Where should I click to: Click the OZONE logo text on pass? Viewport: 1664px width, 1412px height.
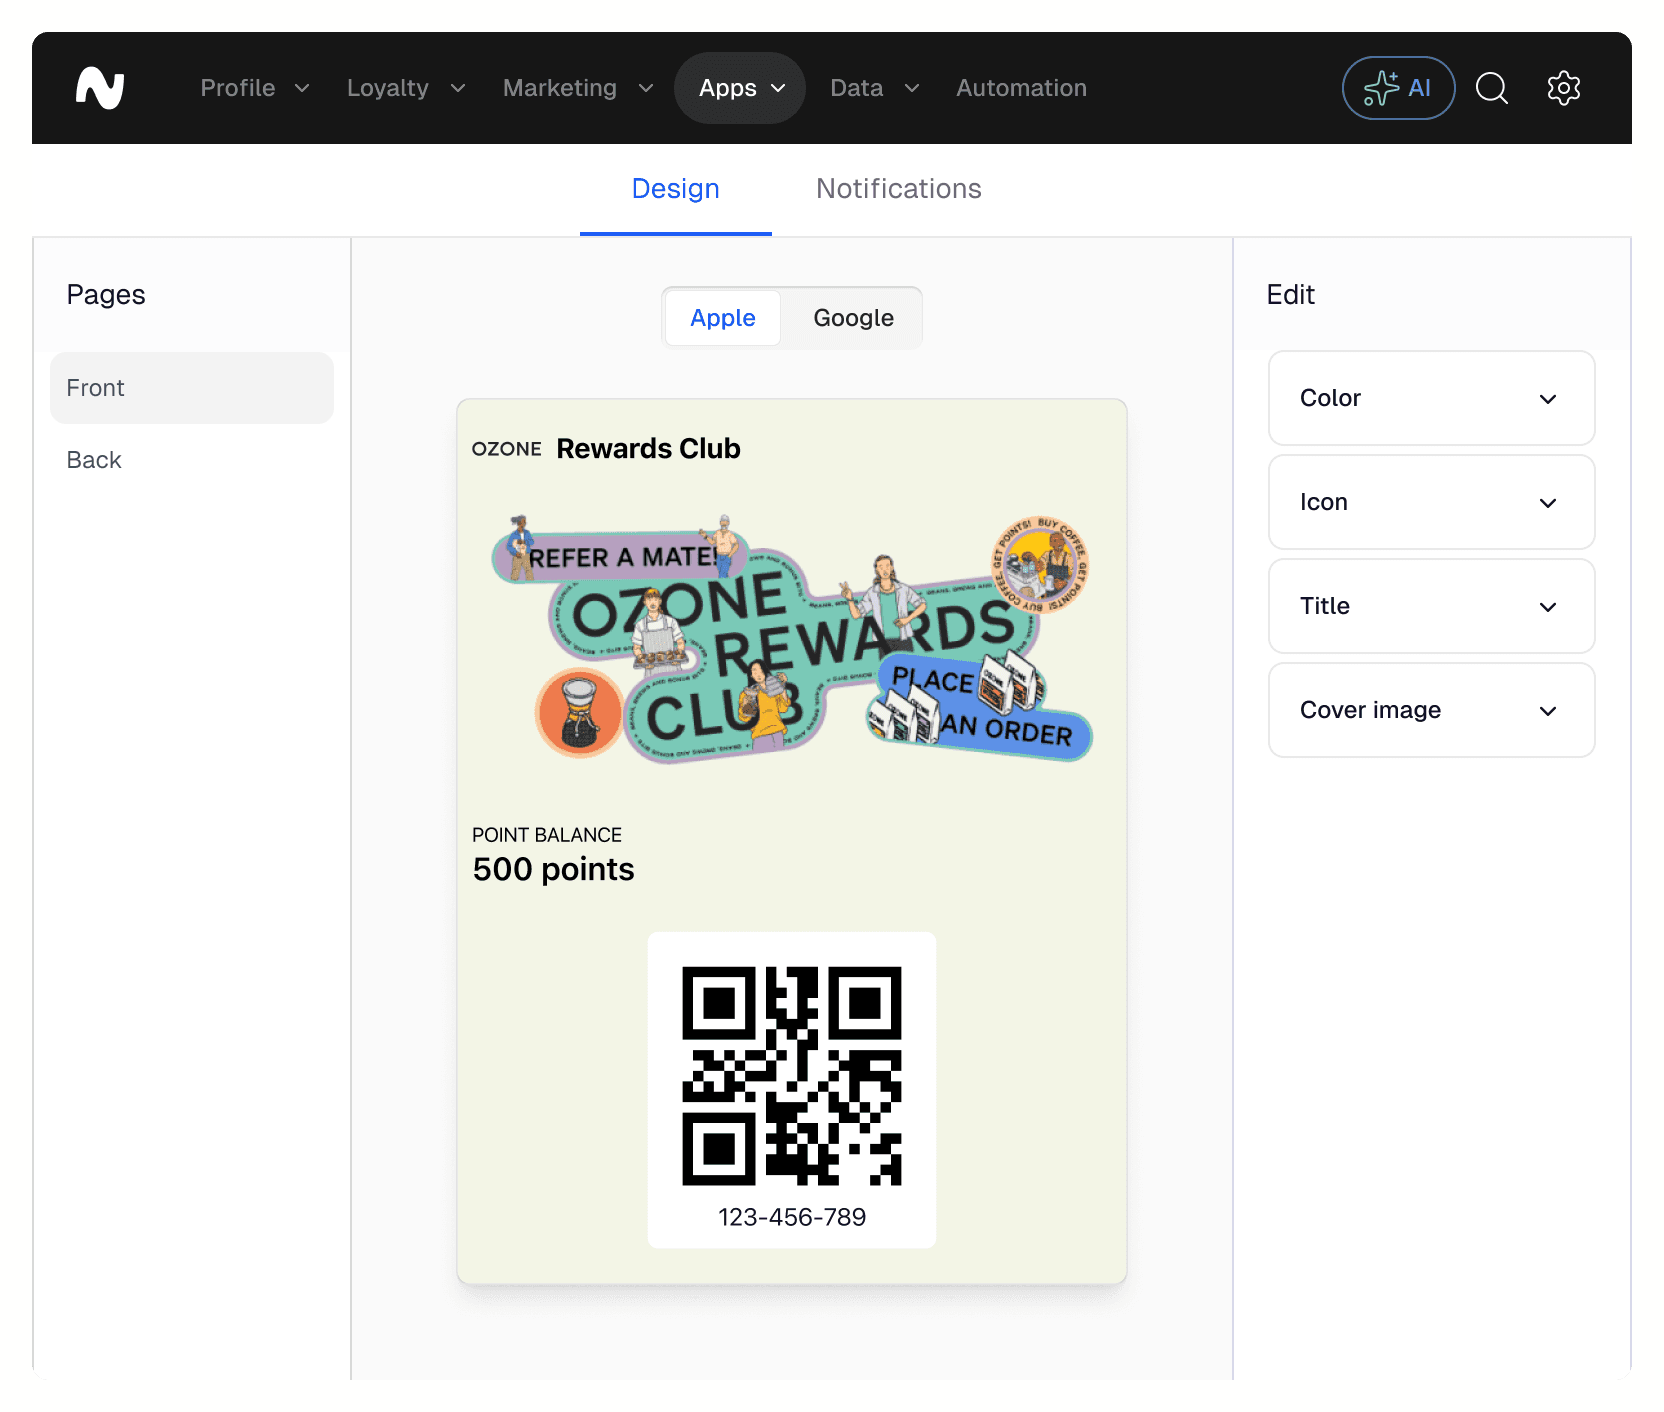(x=507, y=449)
